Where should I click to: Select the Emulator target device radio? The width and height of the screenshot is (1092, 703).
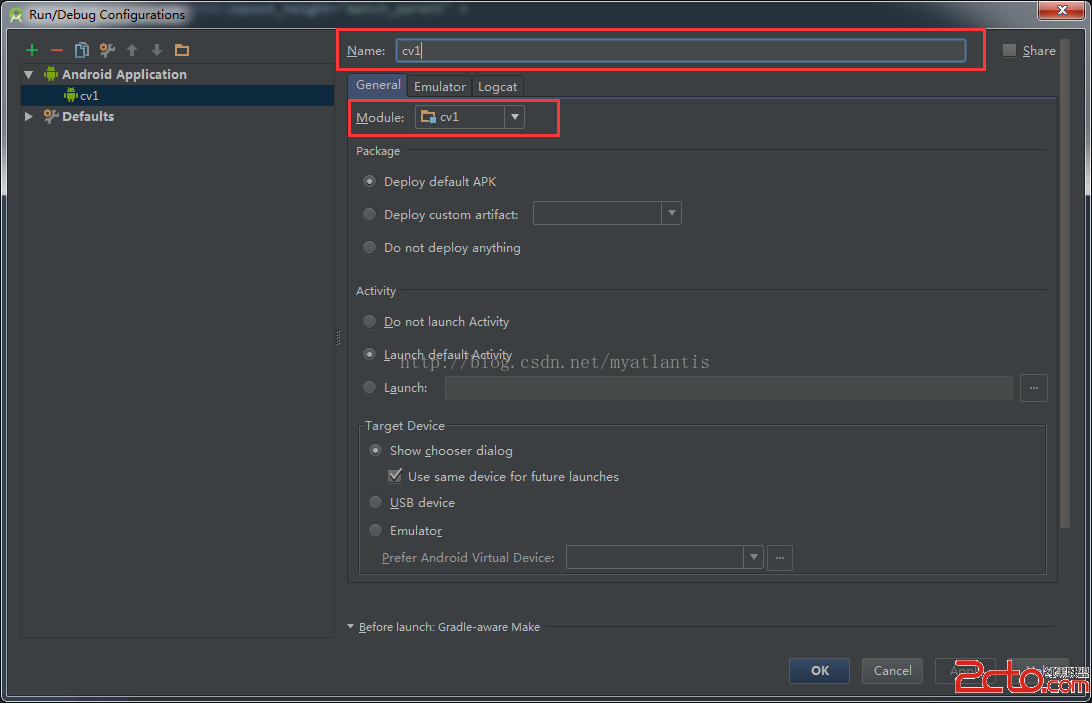[375, 530]
